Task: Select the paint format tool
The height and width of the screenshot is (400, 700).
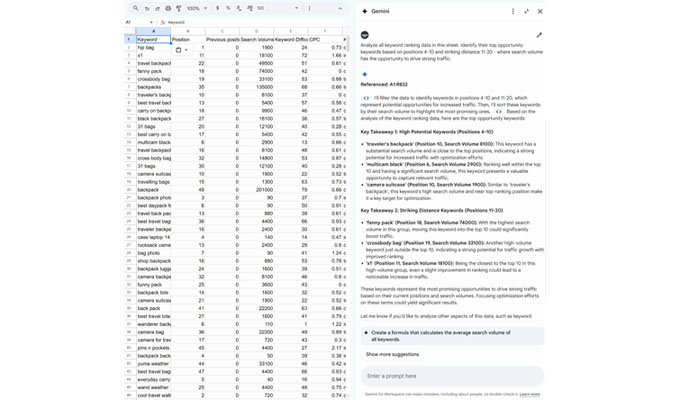Action: 179,8
